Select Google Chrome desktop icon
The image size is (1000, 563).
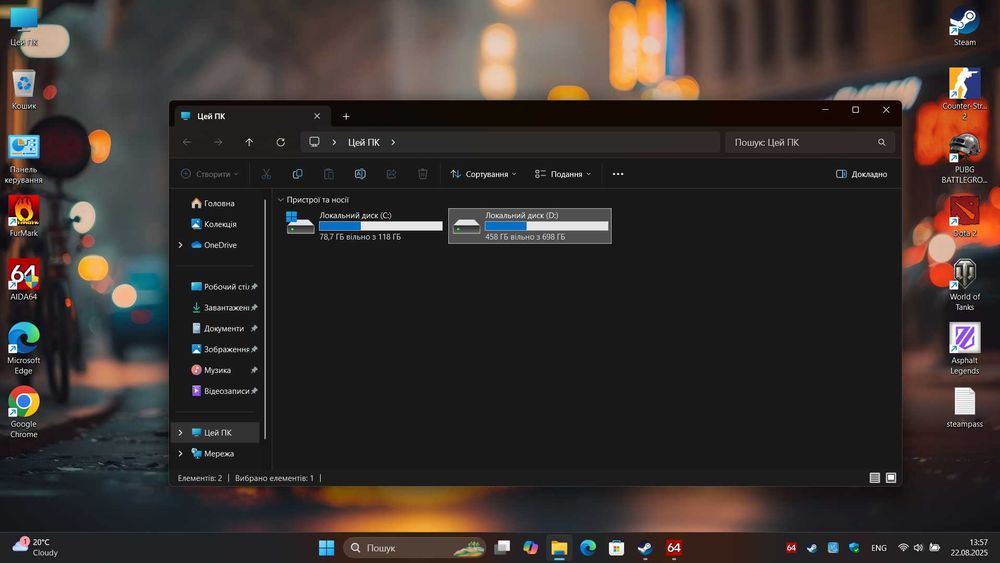(x=24, y=412)
